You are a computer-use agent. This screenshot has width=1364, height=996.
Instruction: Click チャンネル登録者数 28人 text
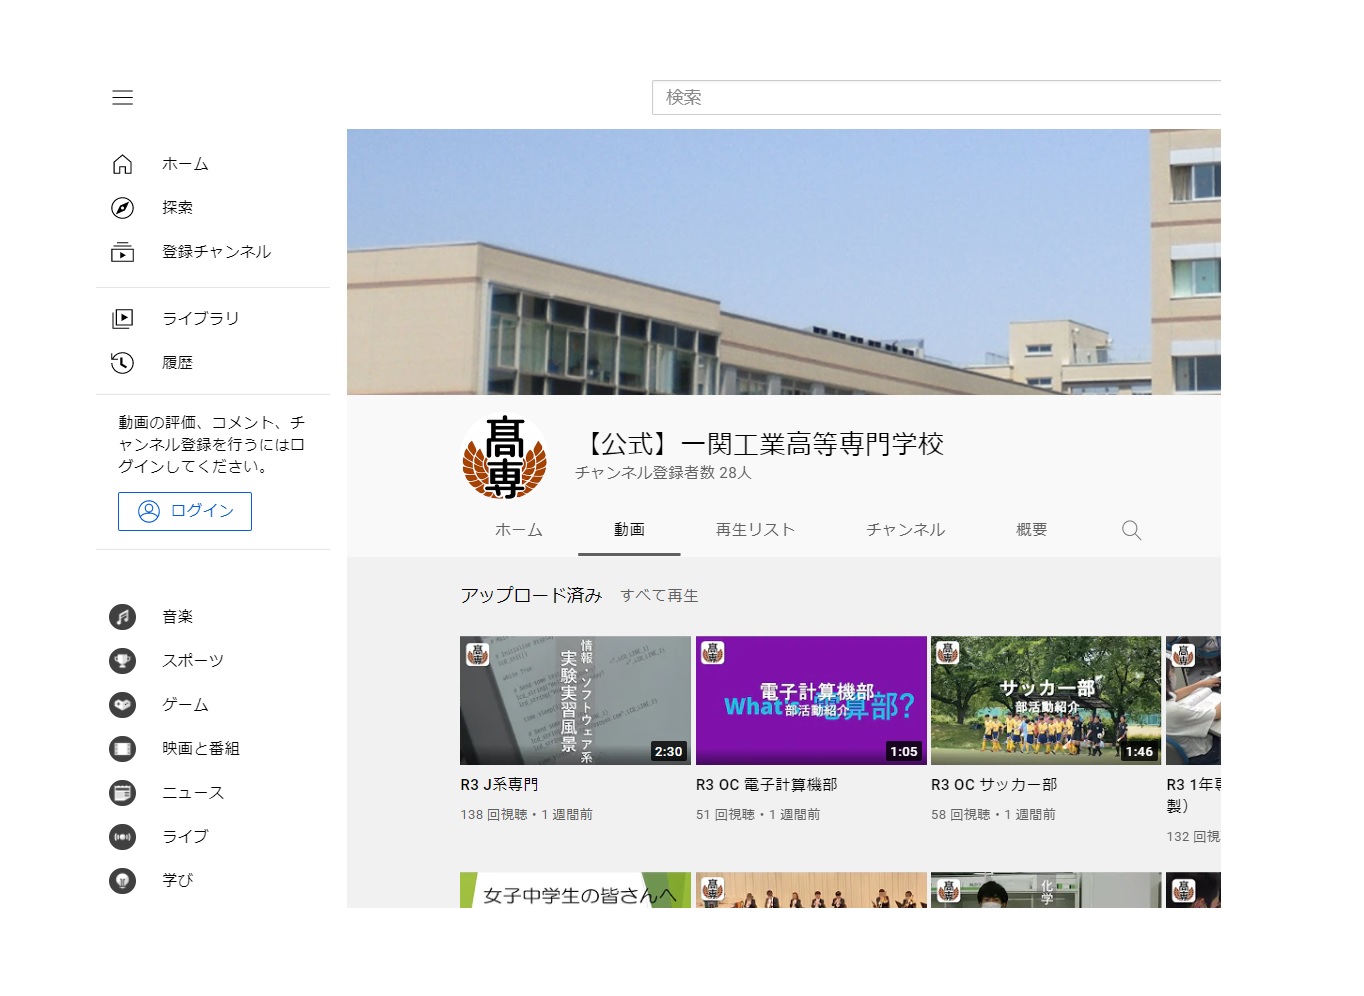663,473
